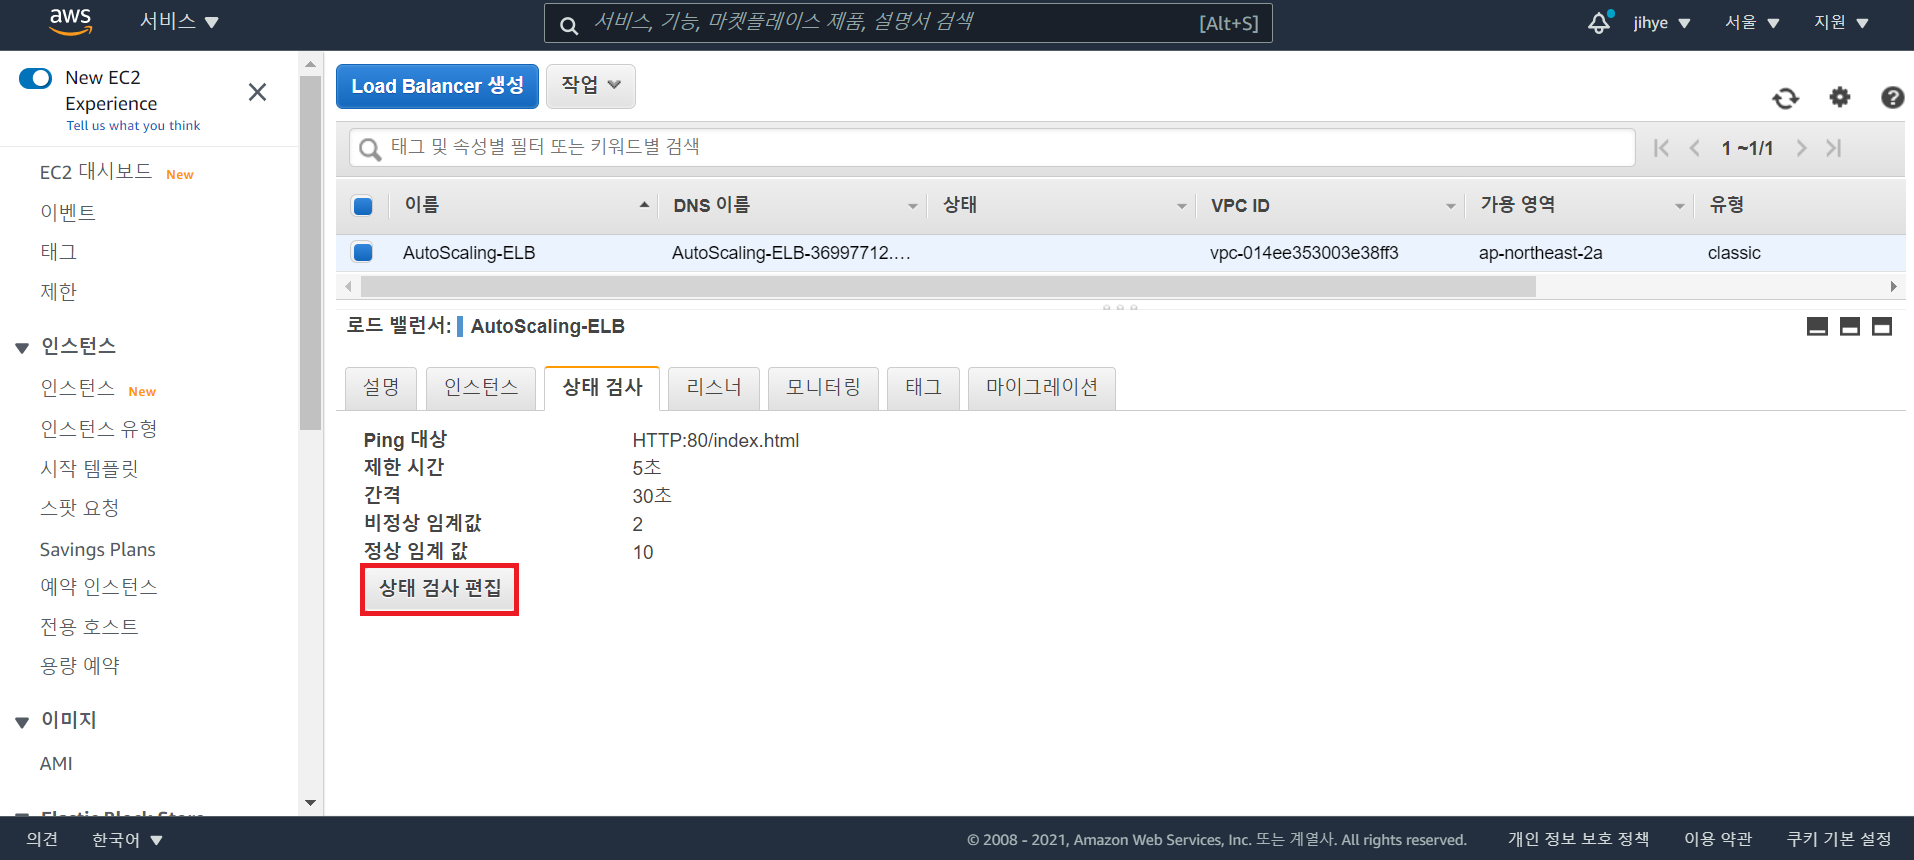Open the 한국어 language dropdown
This screenshot has height=860, width=1914.
[127, 839]
